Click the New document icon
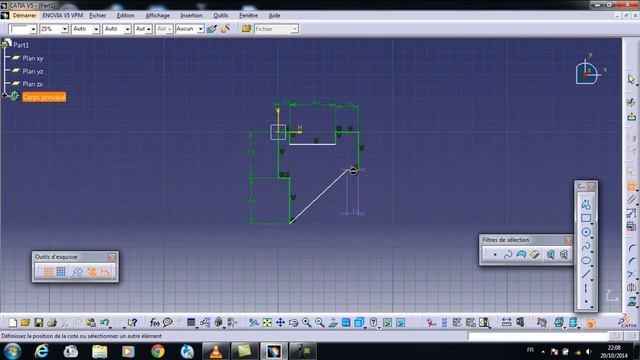 pos(13,323)
